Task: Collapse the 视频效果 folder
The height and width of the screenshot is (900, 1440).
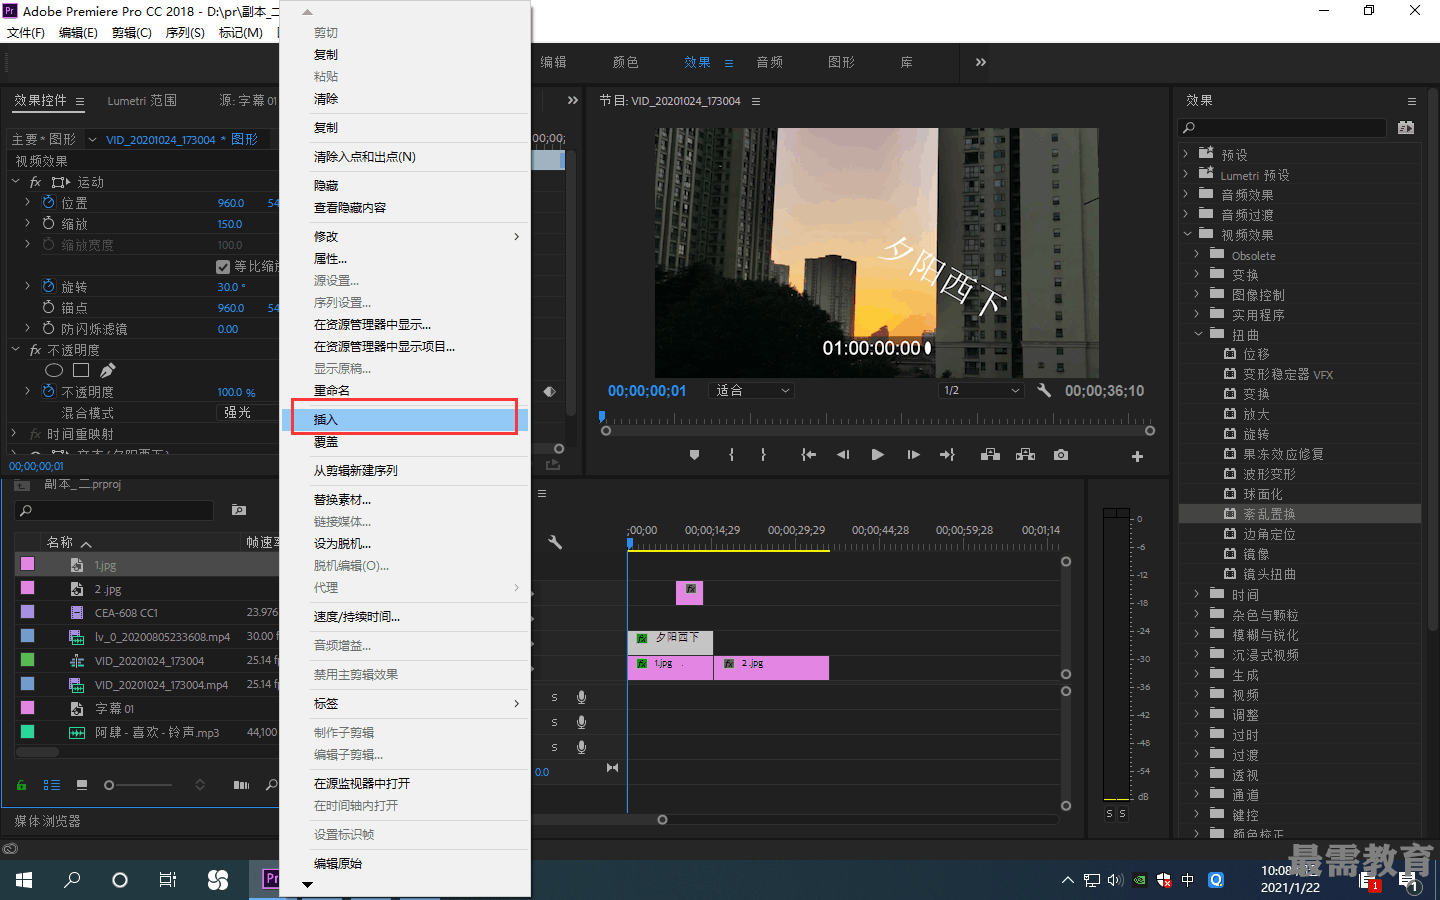Action: click(1188, 234)
